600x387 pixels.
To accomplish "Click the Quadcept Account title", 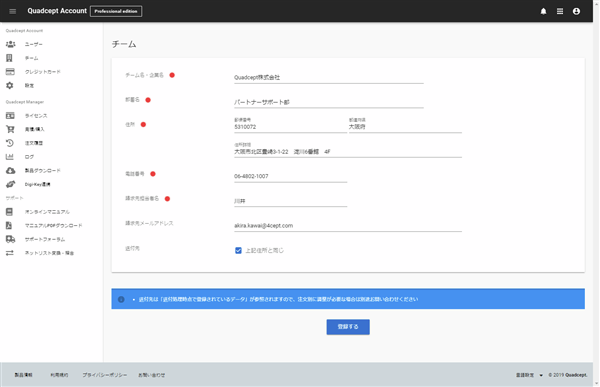I will [57, 11].
